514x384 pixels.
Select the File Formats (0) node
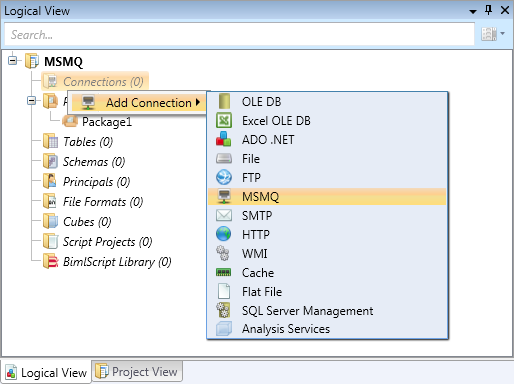click(x=103, y=202)
